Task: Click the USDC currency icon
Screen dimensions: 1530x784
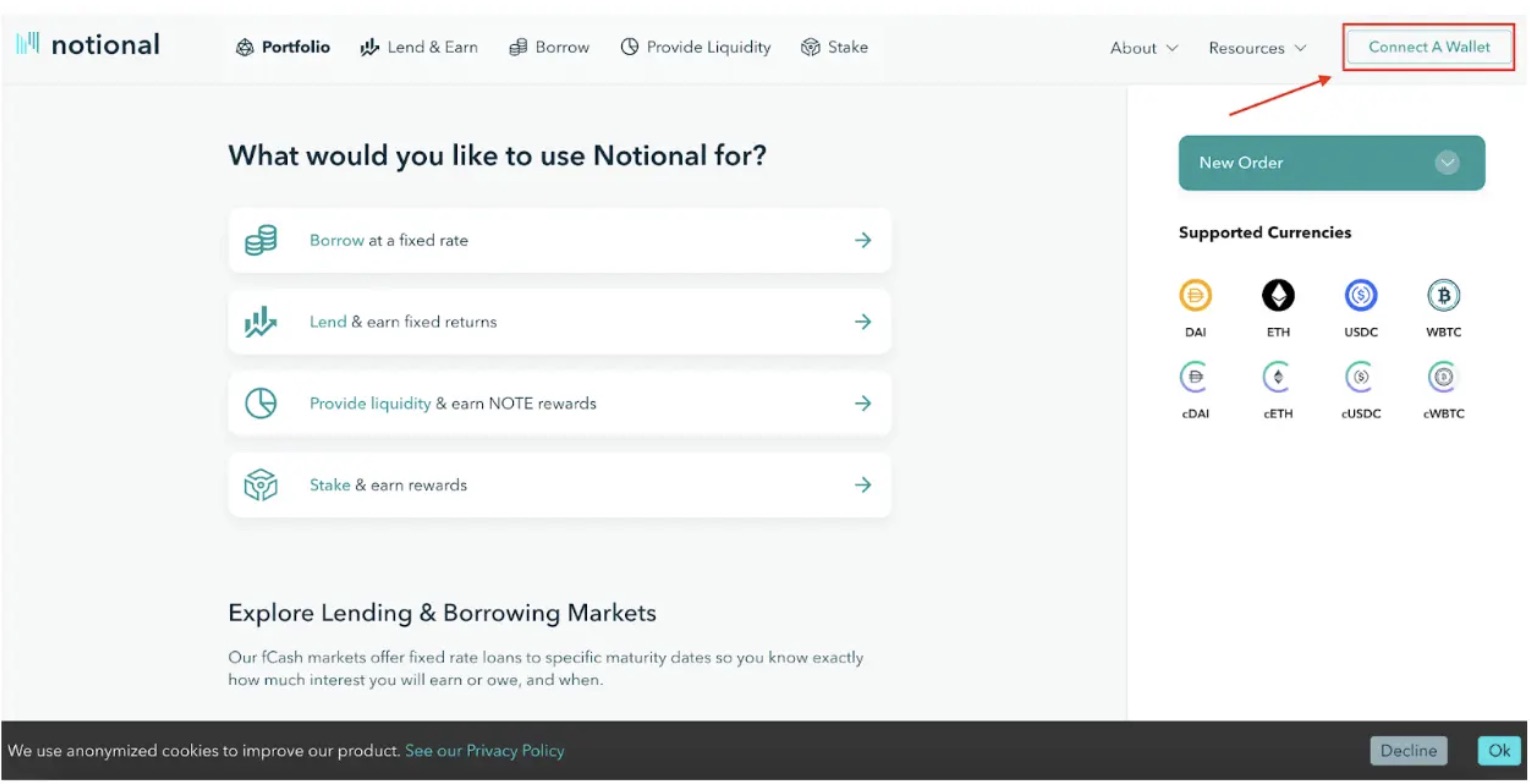Action: 1360,295
